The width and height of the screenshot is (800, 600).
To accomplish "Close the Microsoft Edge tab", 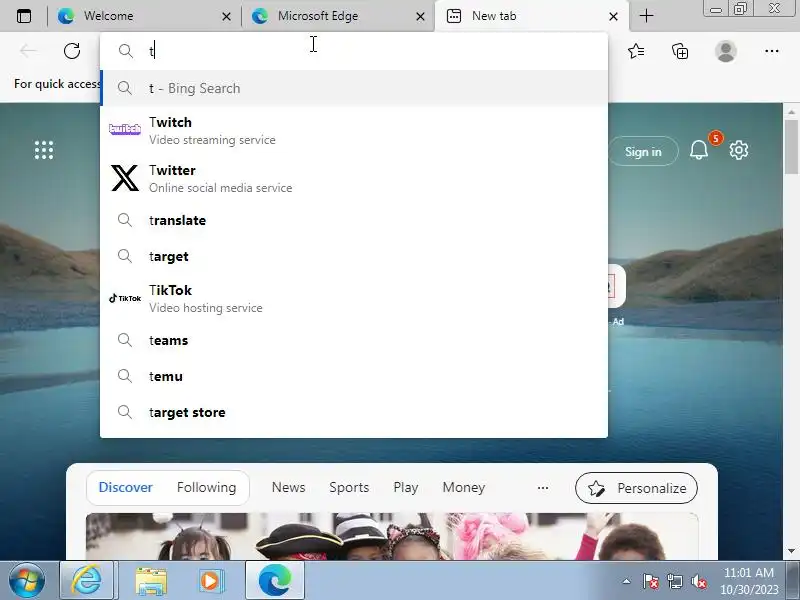I will [420, 17].
